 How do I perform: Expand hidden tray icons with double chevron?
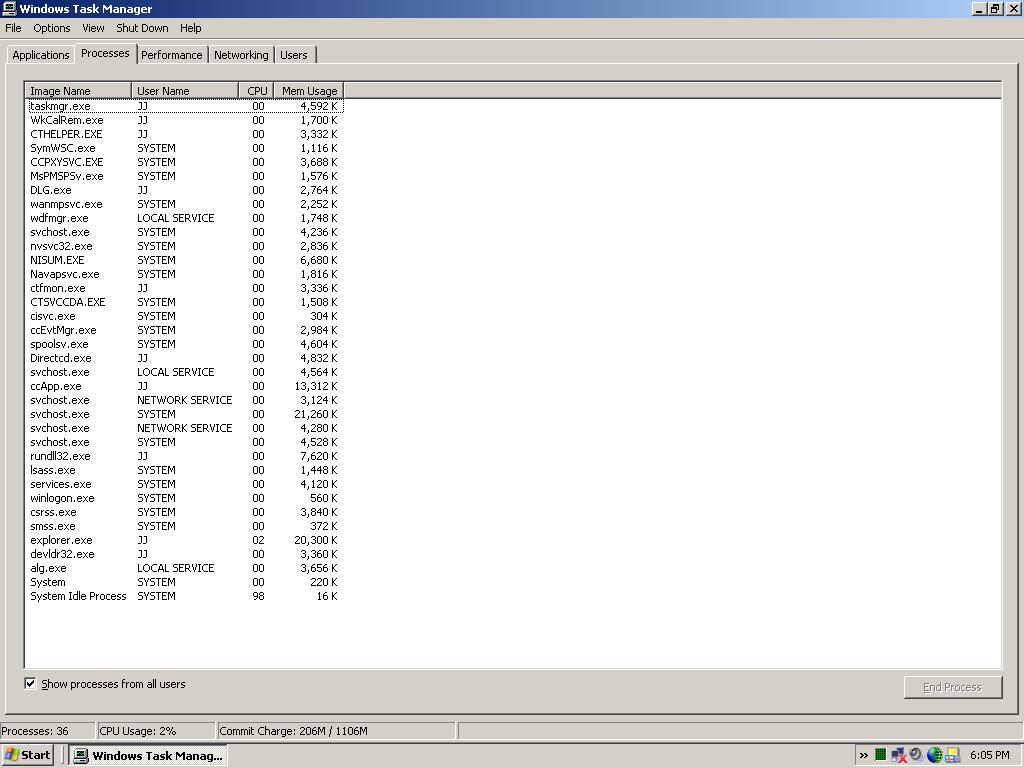863,756
